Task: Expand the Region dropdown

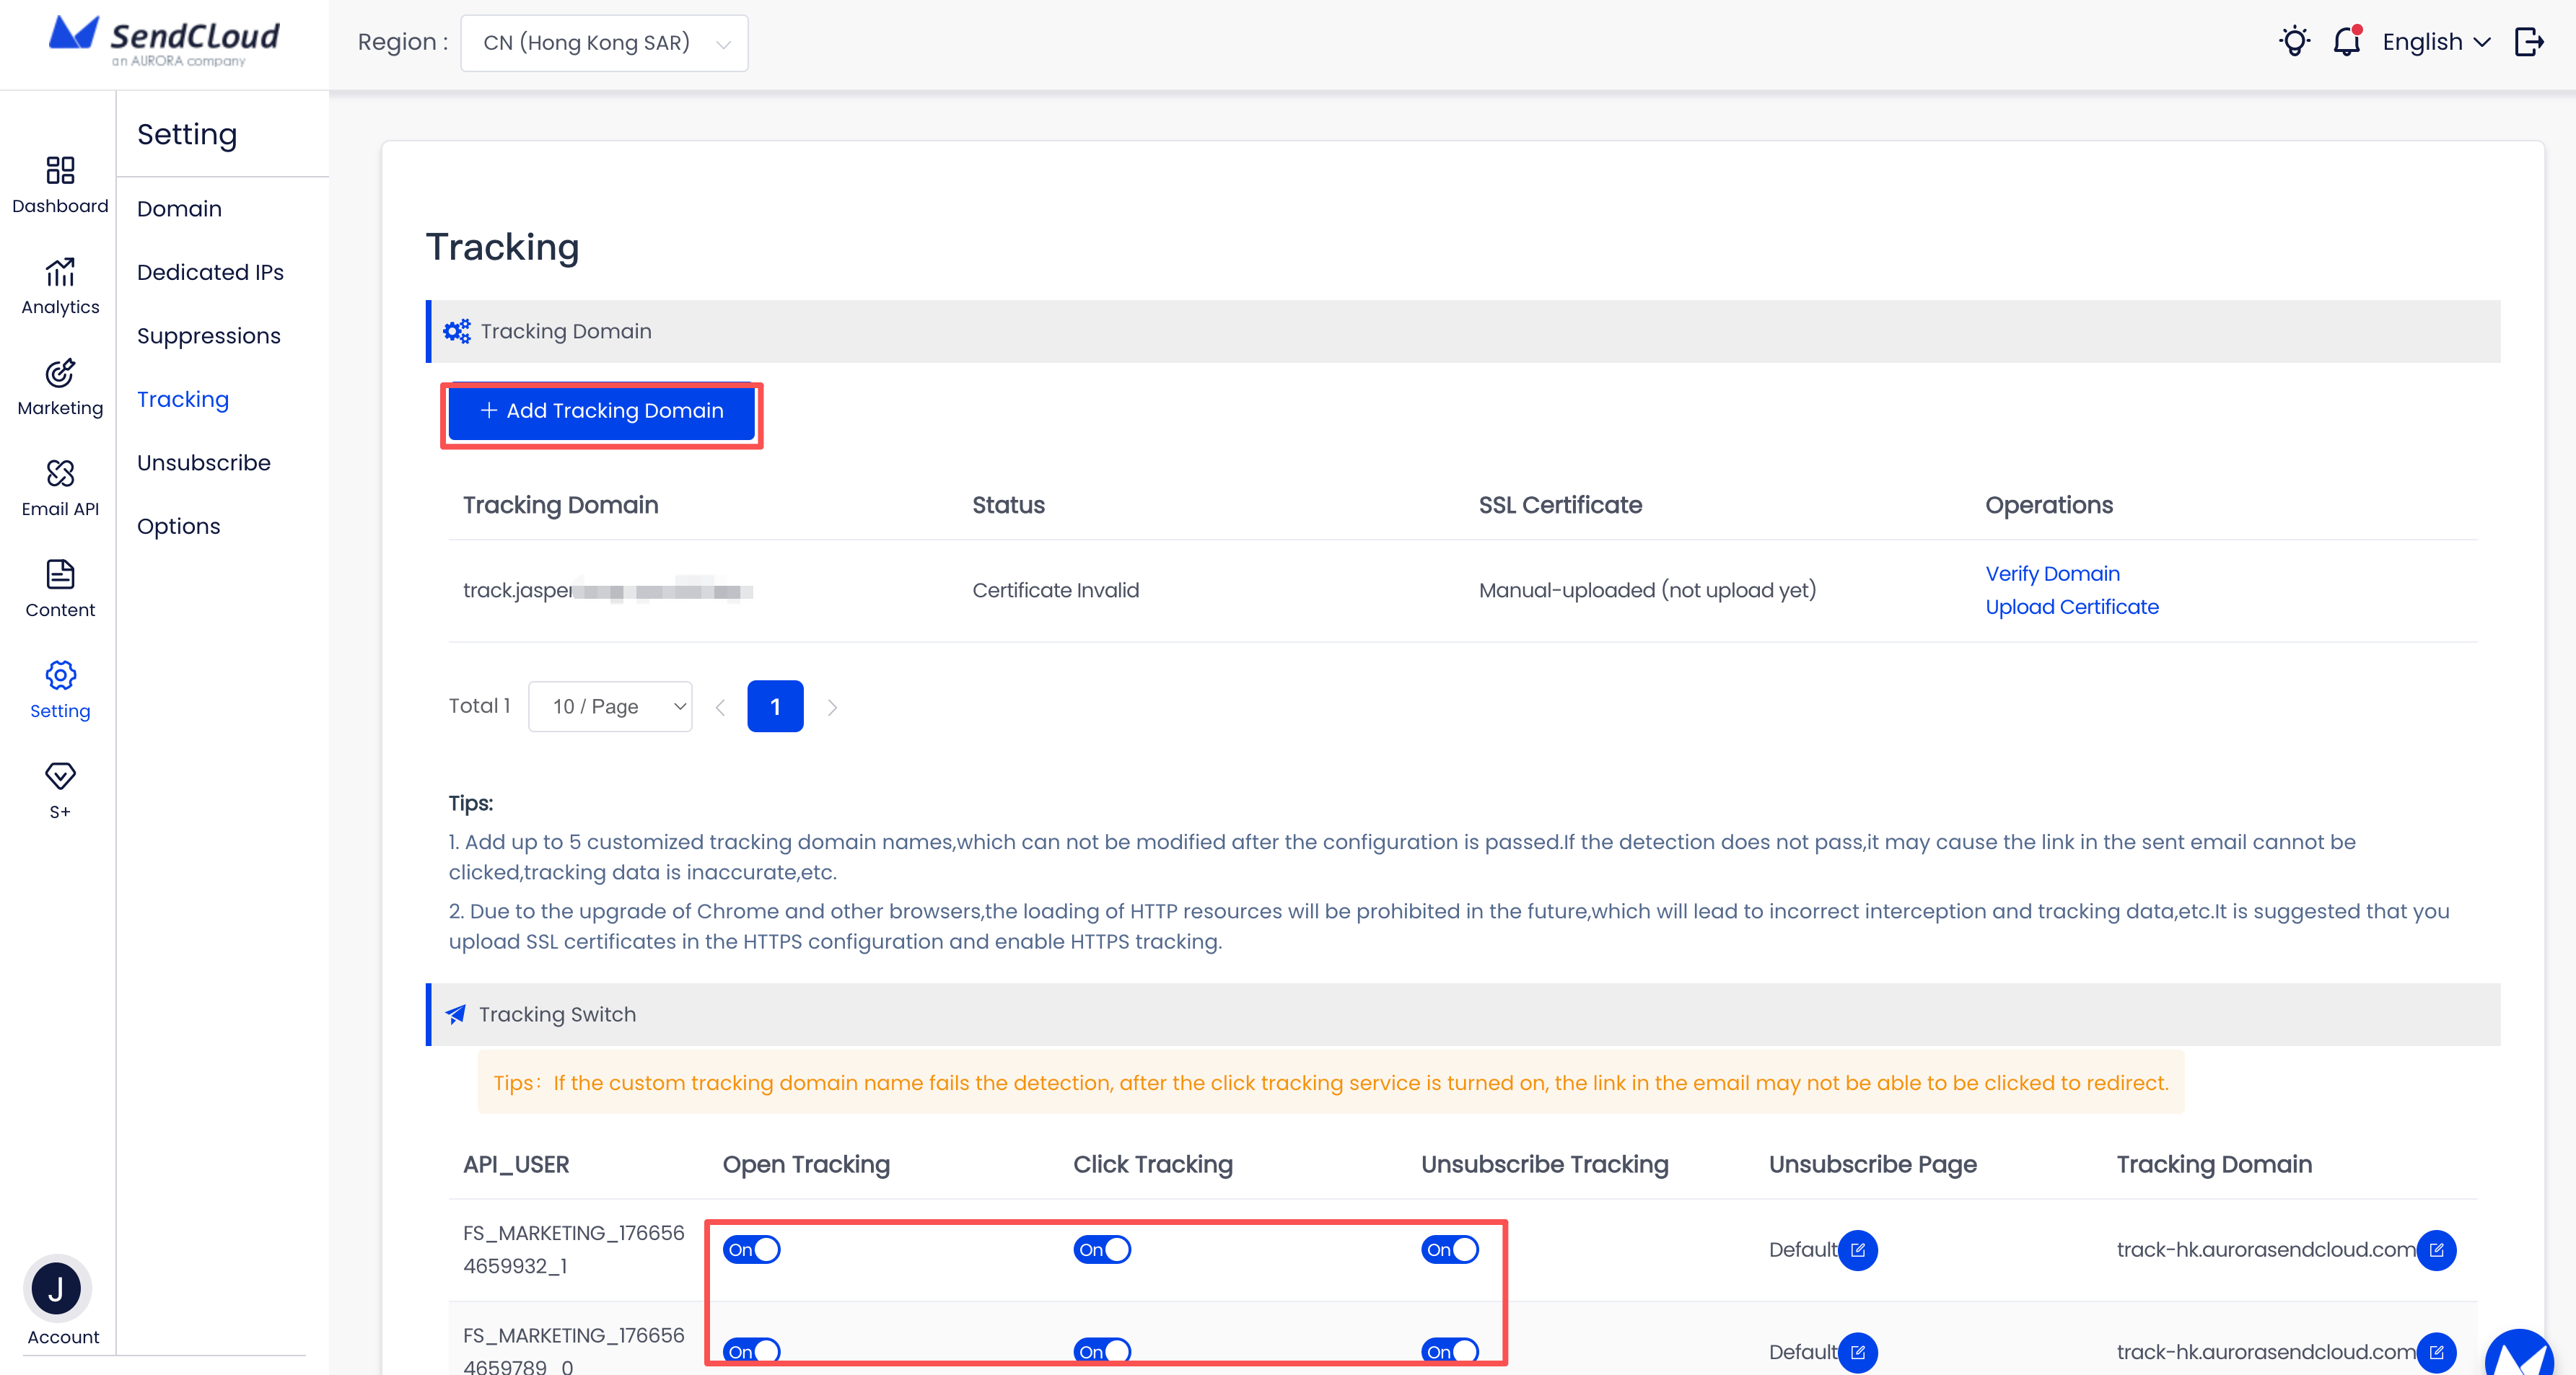Action: click(604, 43)
